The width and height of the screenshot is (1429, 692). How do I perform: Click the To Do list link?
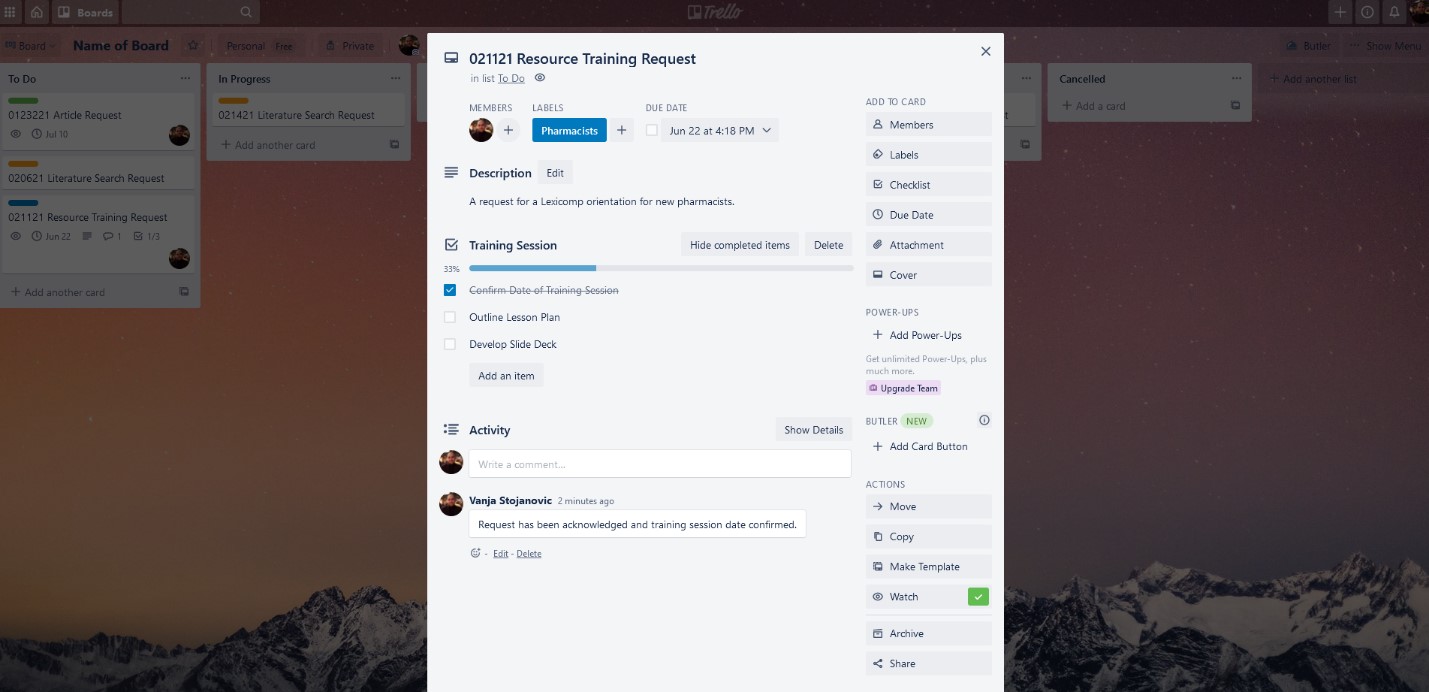tap(511, 78)
